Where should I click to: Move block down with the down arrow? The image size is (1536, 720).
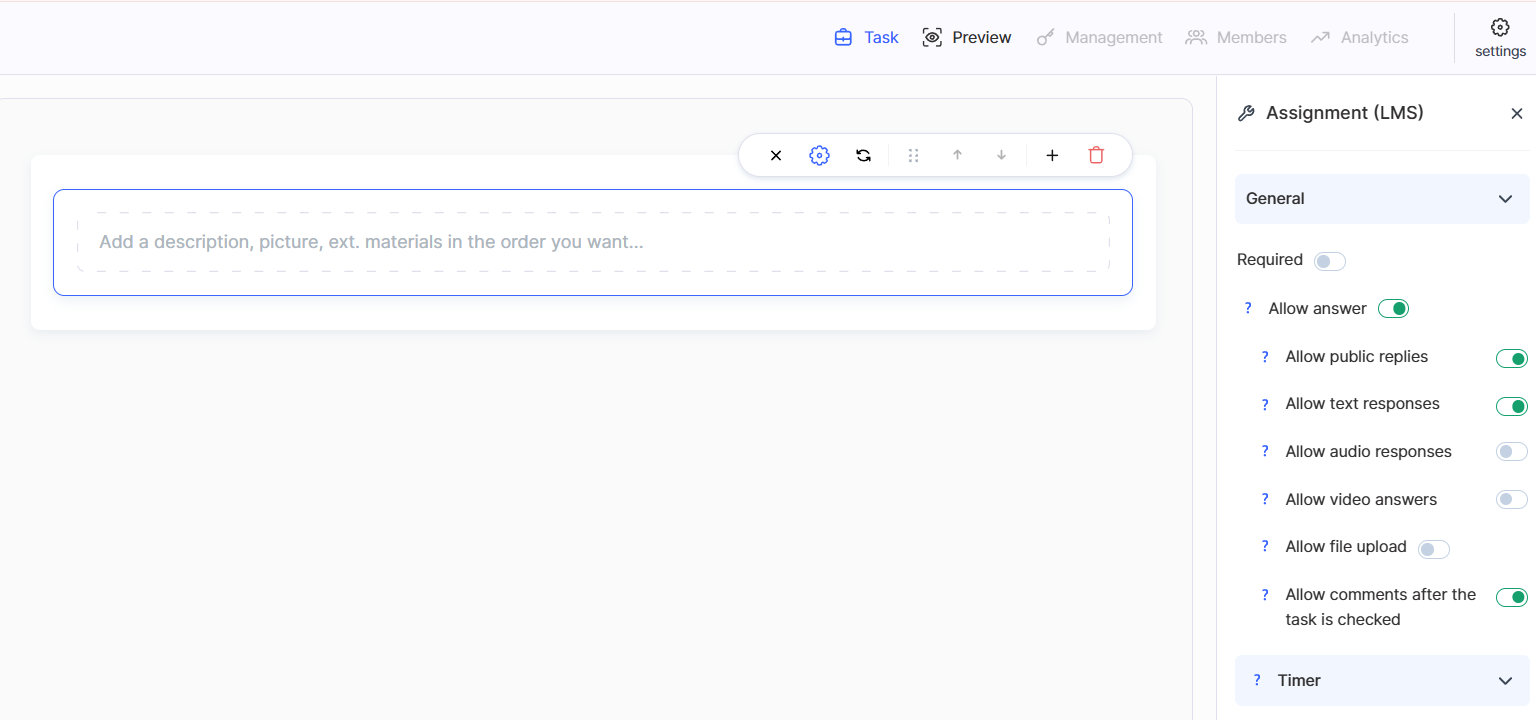pos(1001,155)
